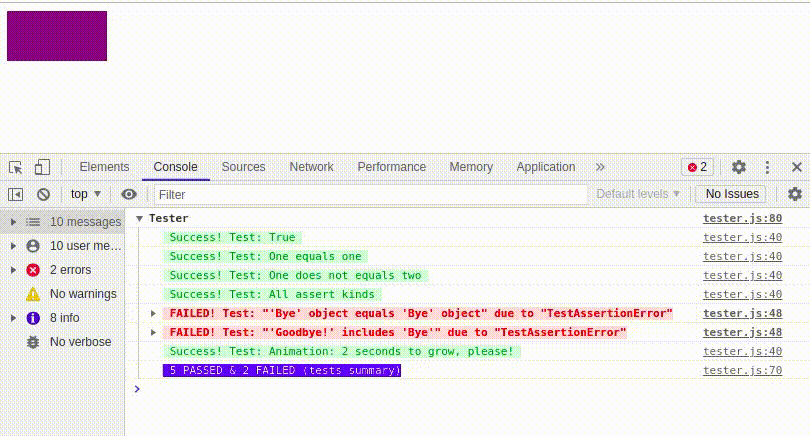This screenshot has height=436, width=810.
Task: Open tester.js:40 link for One equals one
Action: (x=742, y=256)
